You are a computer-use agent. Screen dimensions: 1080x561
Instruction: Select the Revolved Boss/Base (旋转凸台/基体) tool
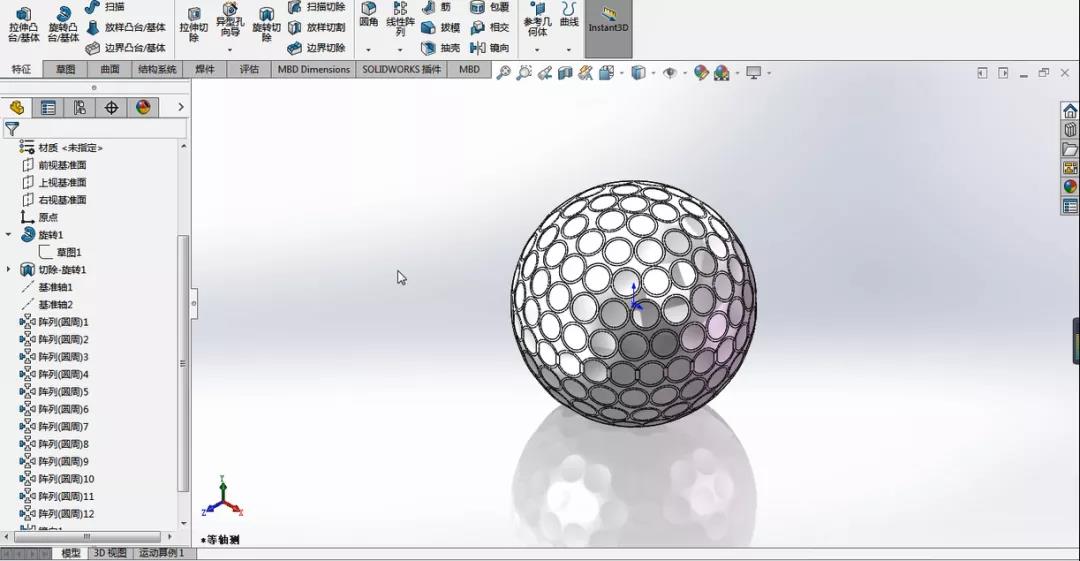point(63,25)
